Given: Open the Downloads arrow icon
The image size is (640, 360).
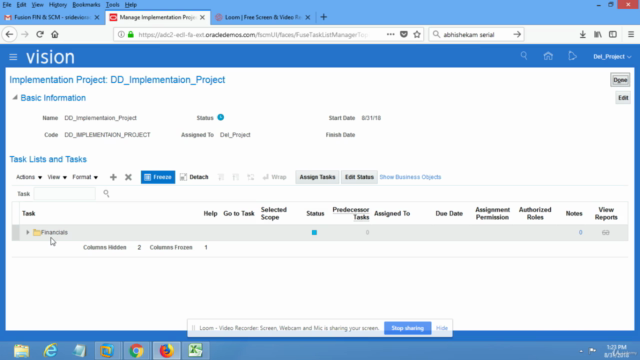Looking at the screenshot, I should point(582,35).
